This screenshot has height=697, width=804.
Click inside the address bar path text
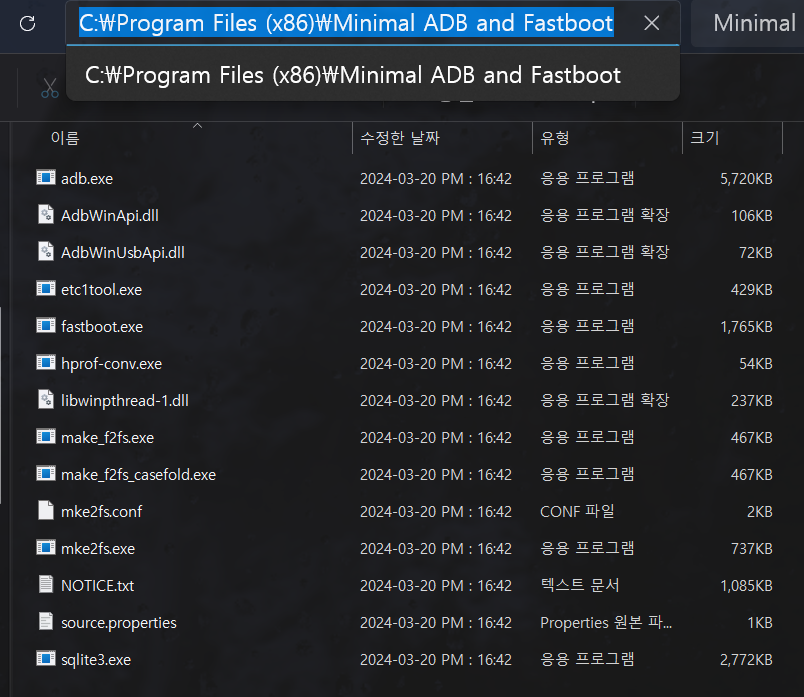(346, 23)
